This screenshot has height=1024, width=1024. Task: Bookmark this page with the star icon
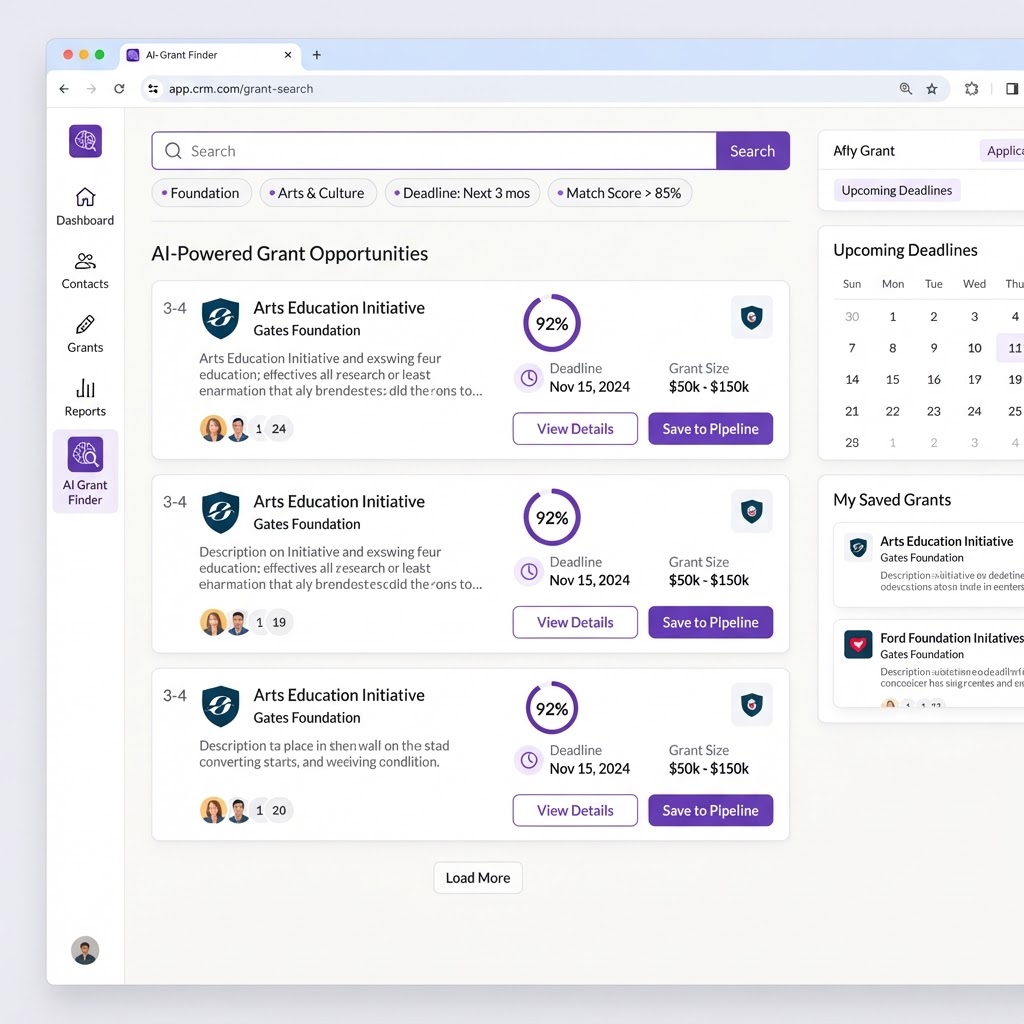[x=932, y=89]
